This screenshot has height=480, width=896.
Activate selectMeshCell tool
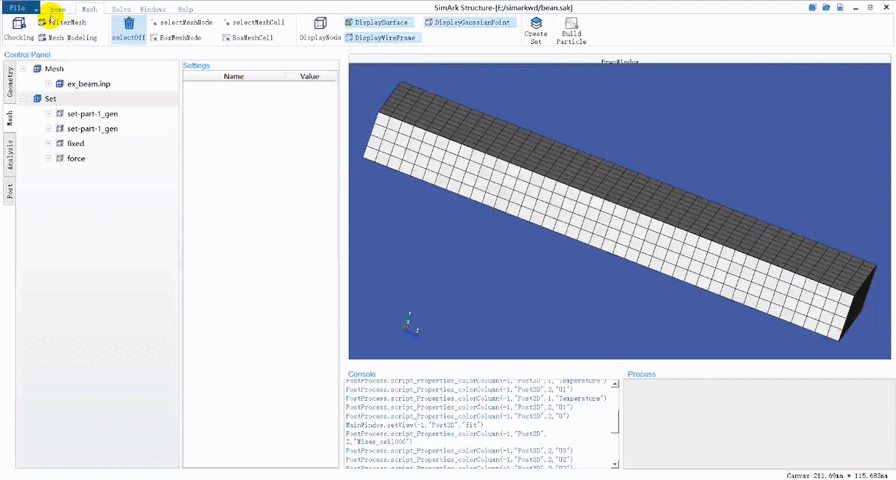click(254, 22)
